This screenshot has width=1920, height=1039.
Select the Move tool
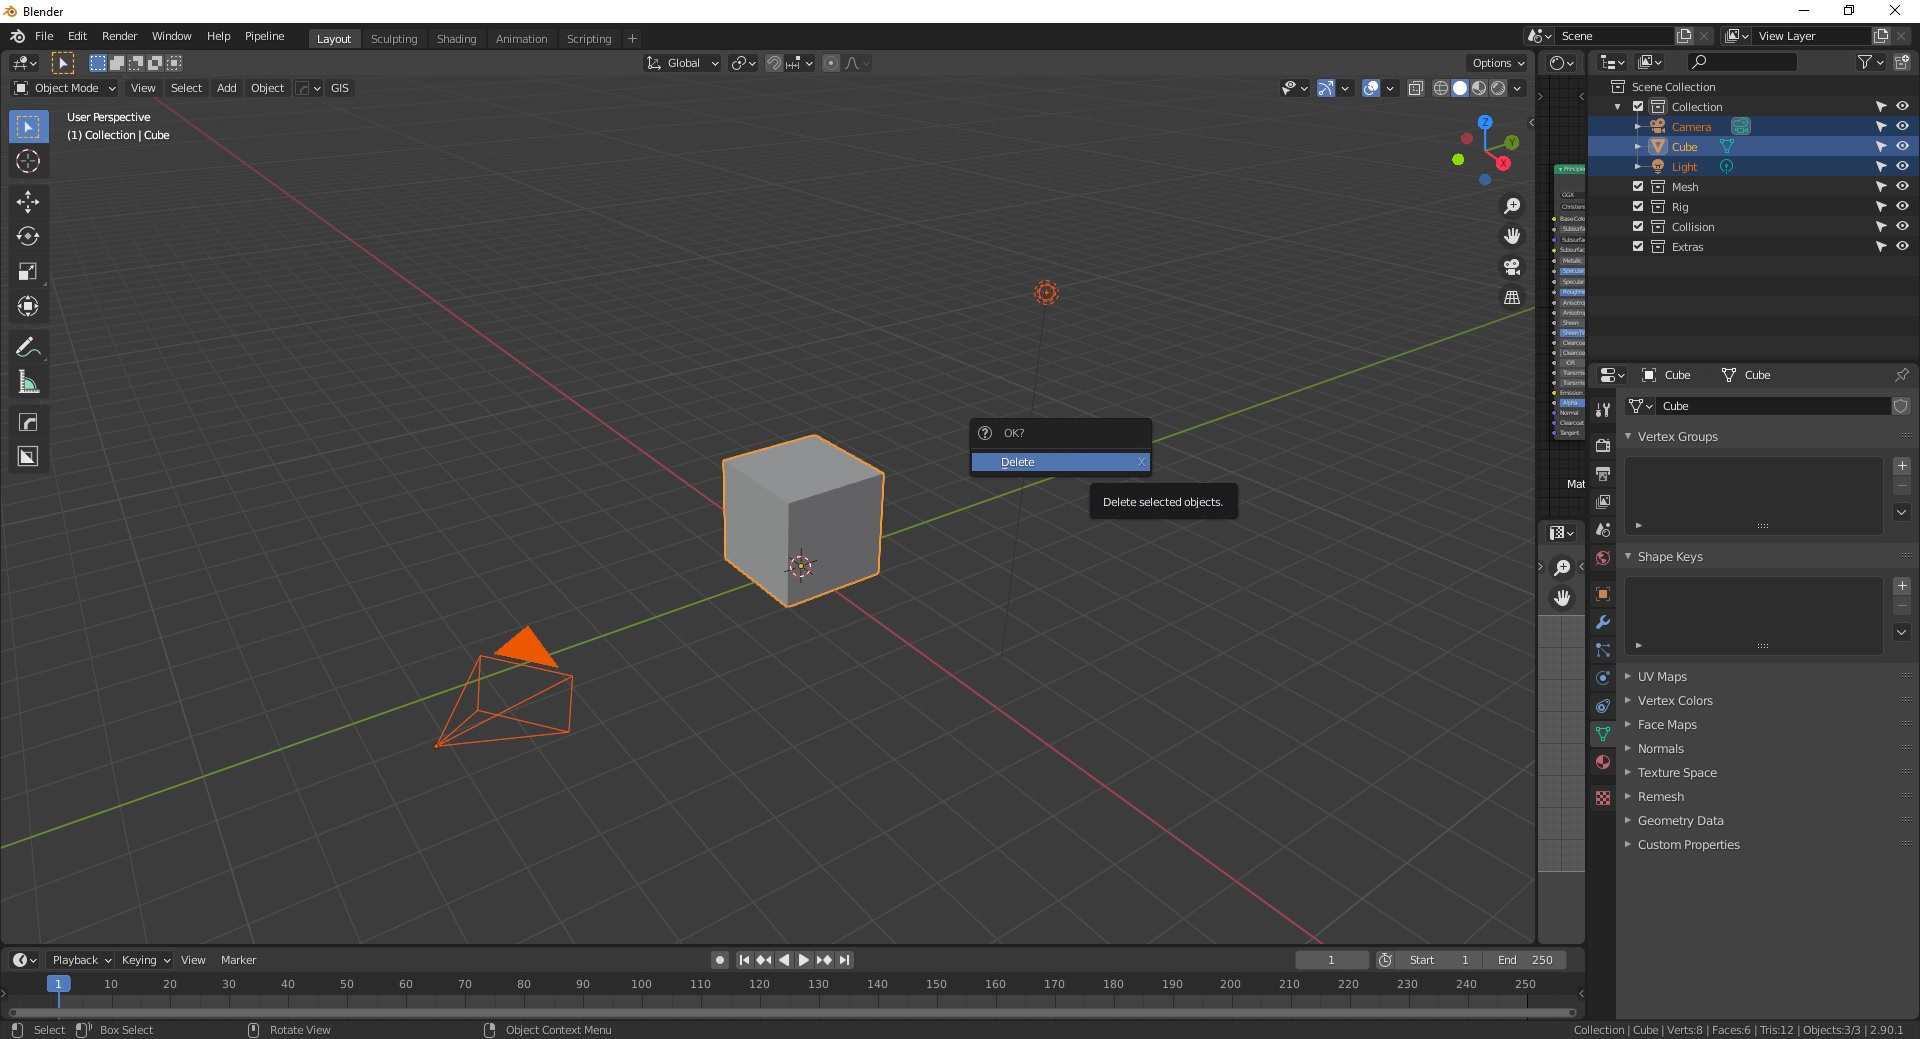click(28, 202)
